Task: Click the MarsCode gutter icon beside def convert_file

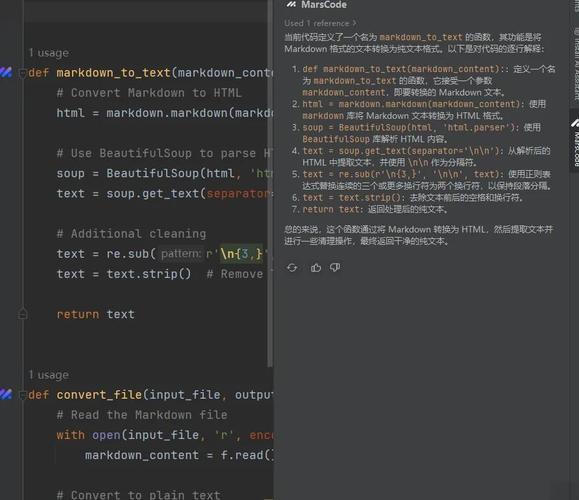Action: [6, 394]
